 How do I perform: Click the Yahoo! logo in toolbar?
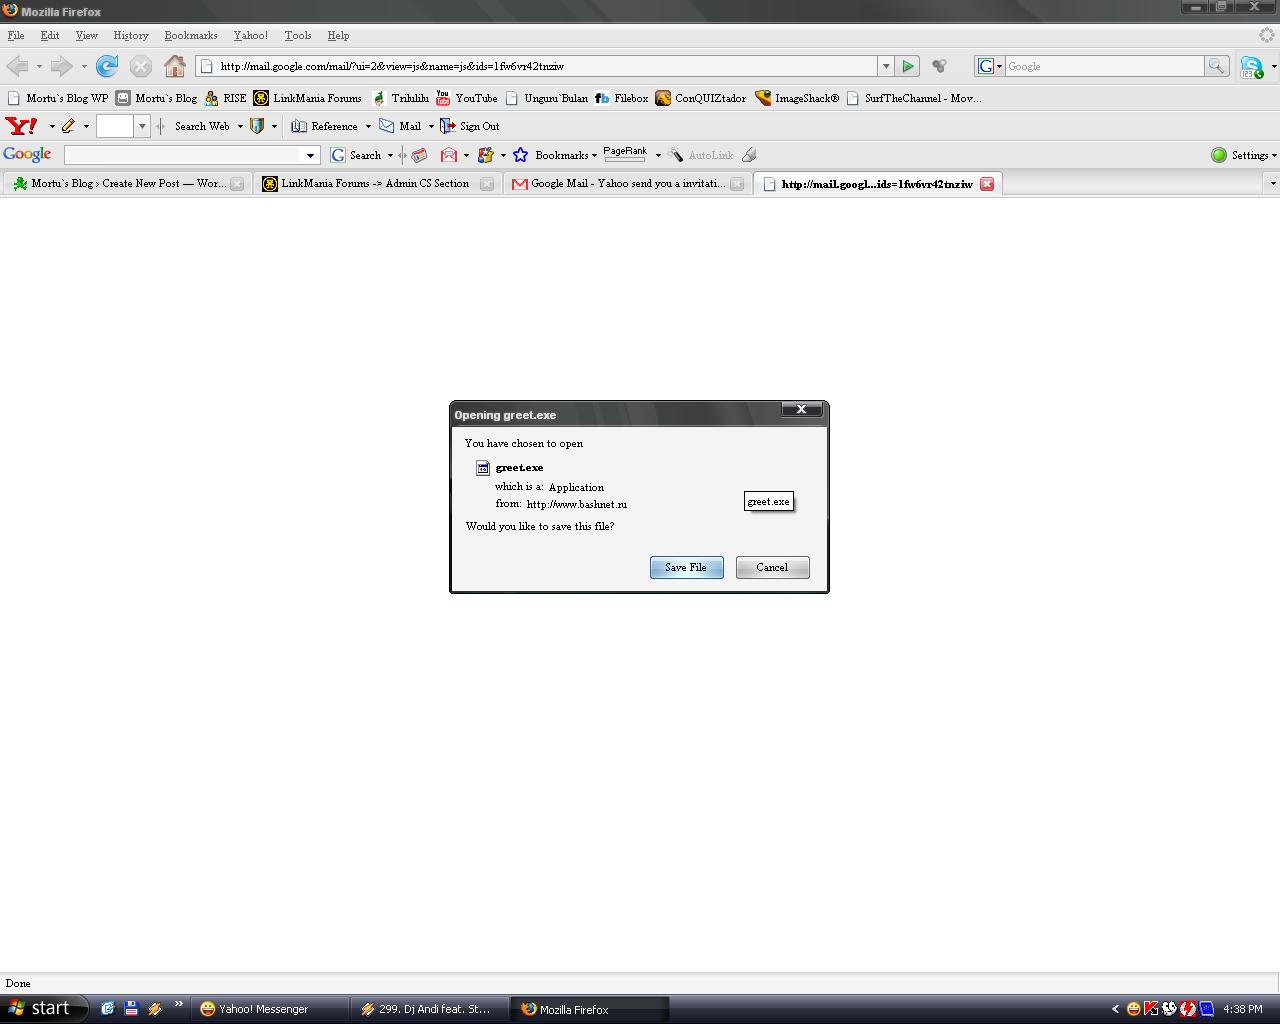pyautogui.click(x=22, y=126)
